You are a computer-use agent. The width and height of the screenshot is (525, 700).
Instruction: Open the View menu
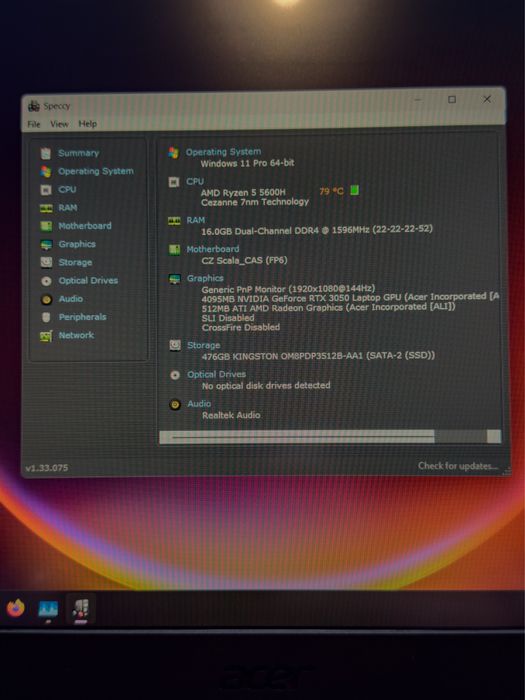point(59,124)
